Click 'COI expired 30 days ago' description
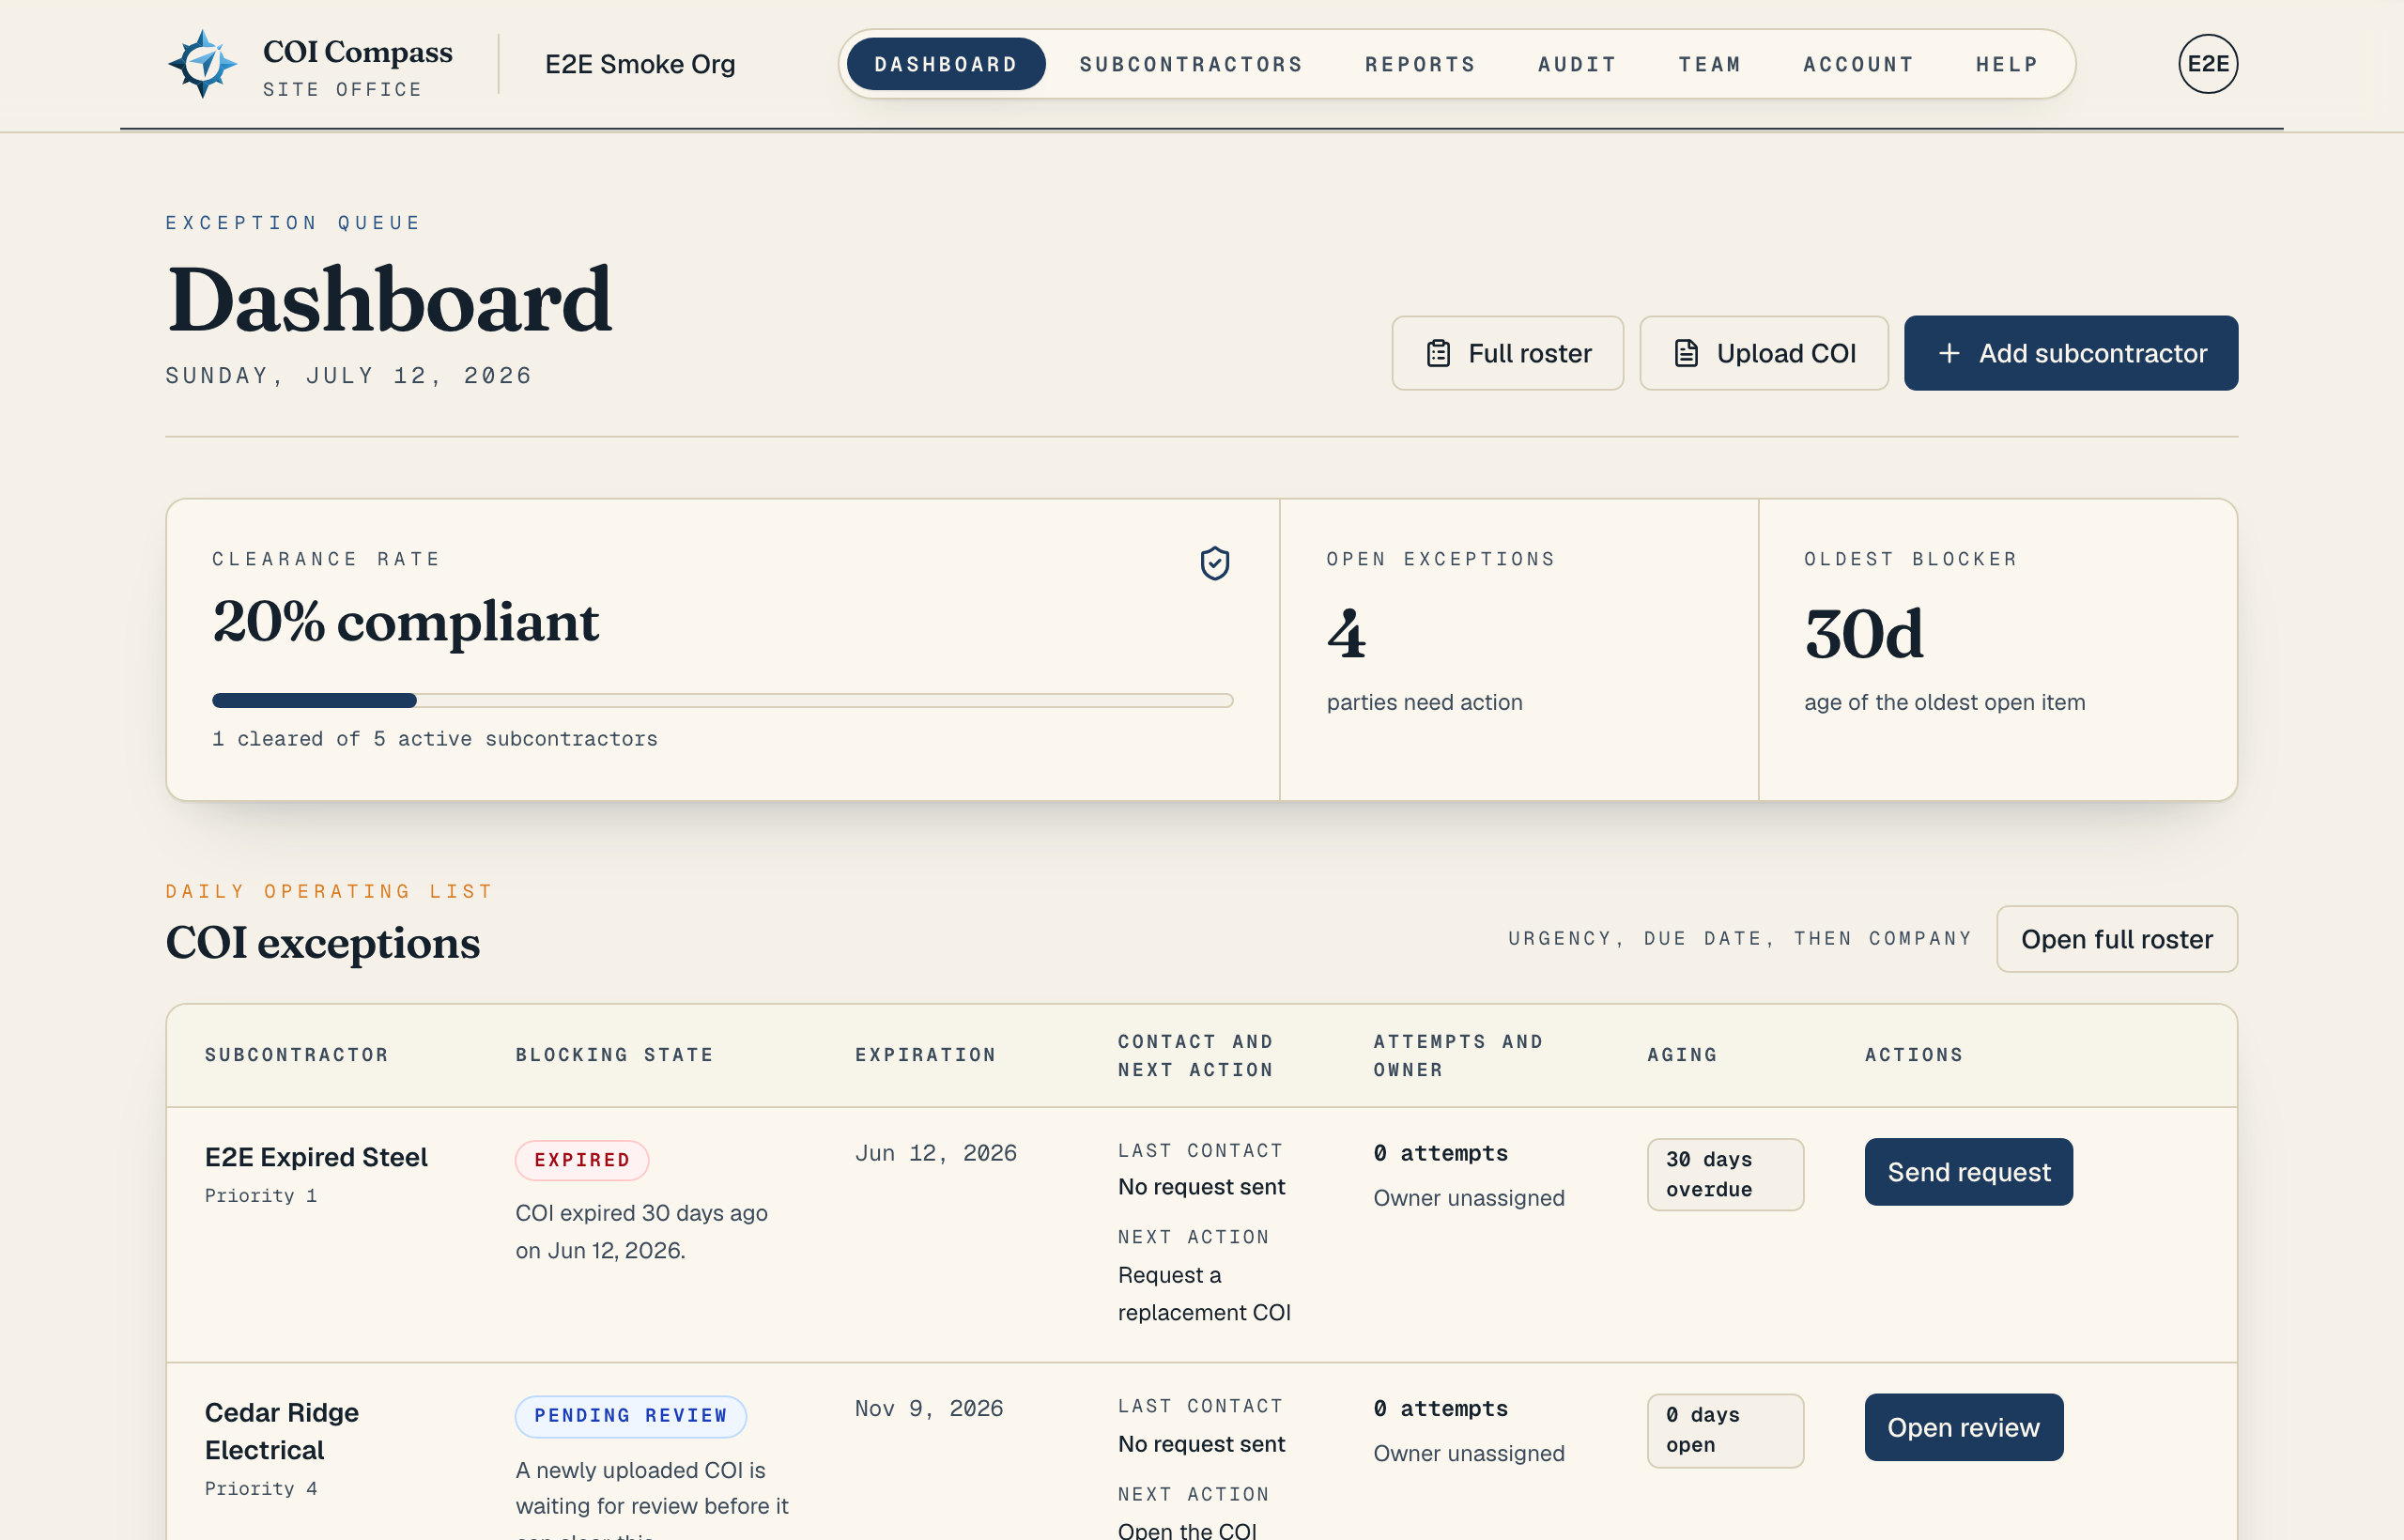The width and height of the screenshot is (2404, 1540). click(x=641, y=1232)
